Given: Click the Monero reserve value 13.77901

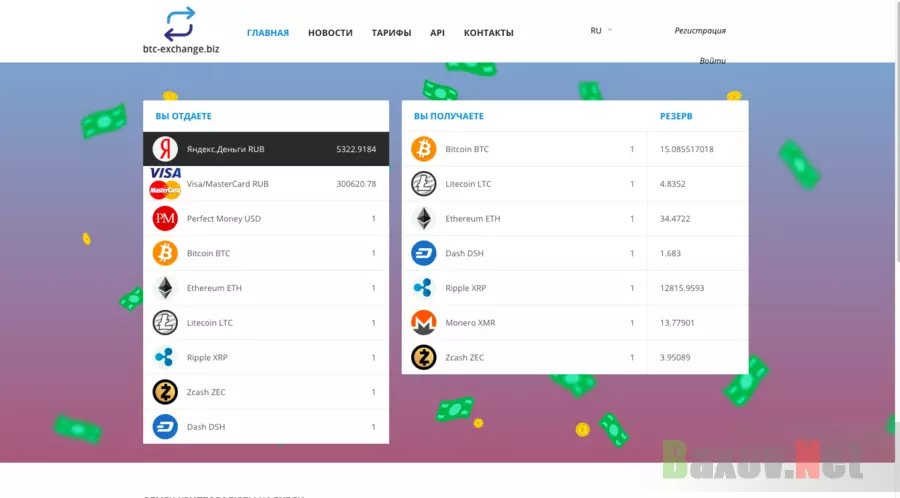Looking at the screenshot, I should click(677, 322).
